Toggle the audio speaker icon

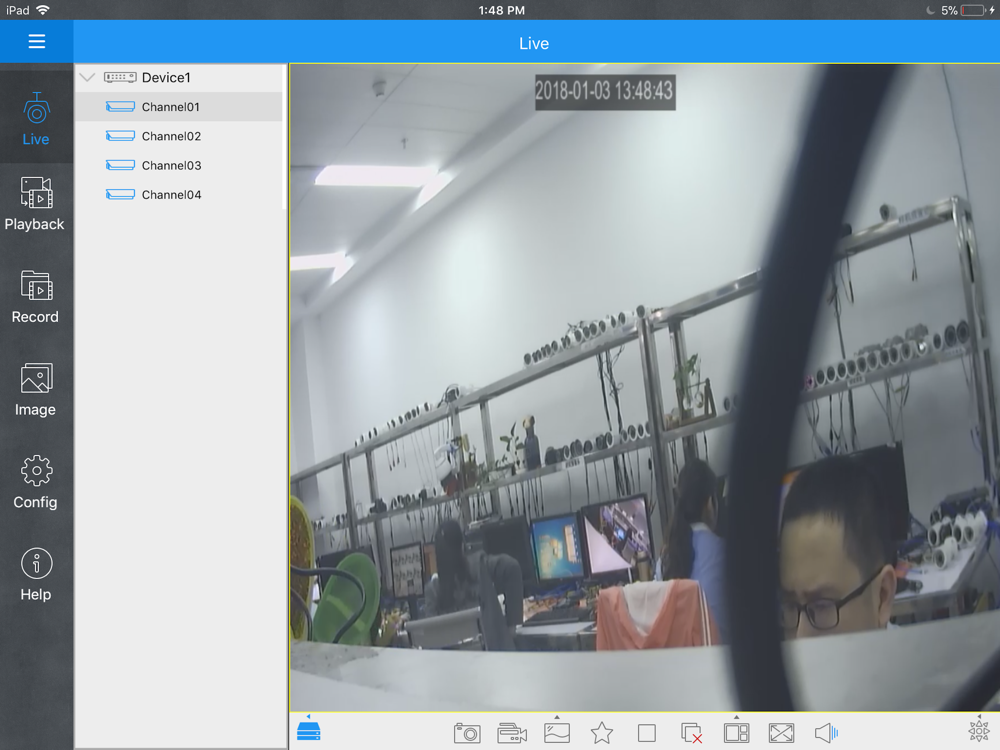pyautogui.click(x=826, y=733)
